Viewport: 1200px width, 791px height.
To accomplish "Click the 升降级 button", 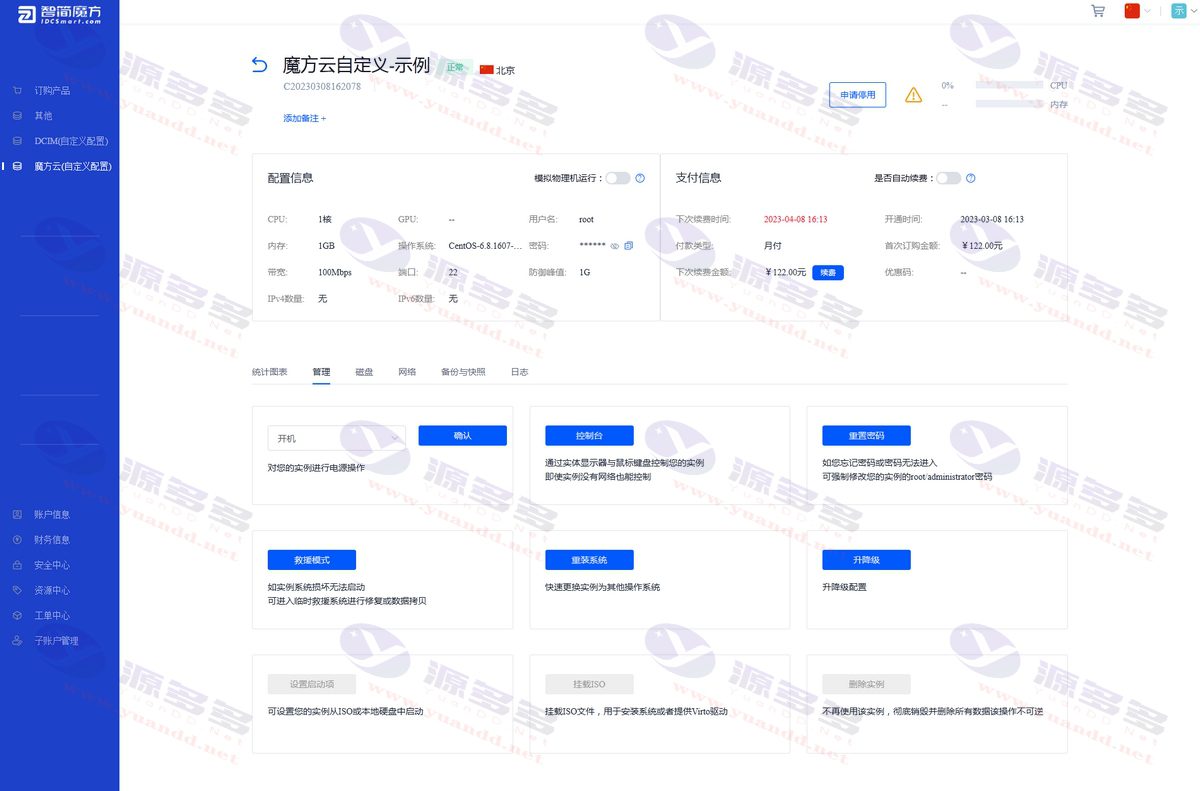I will click(x=867, y=560).
